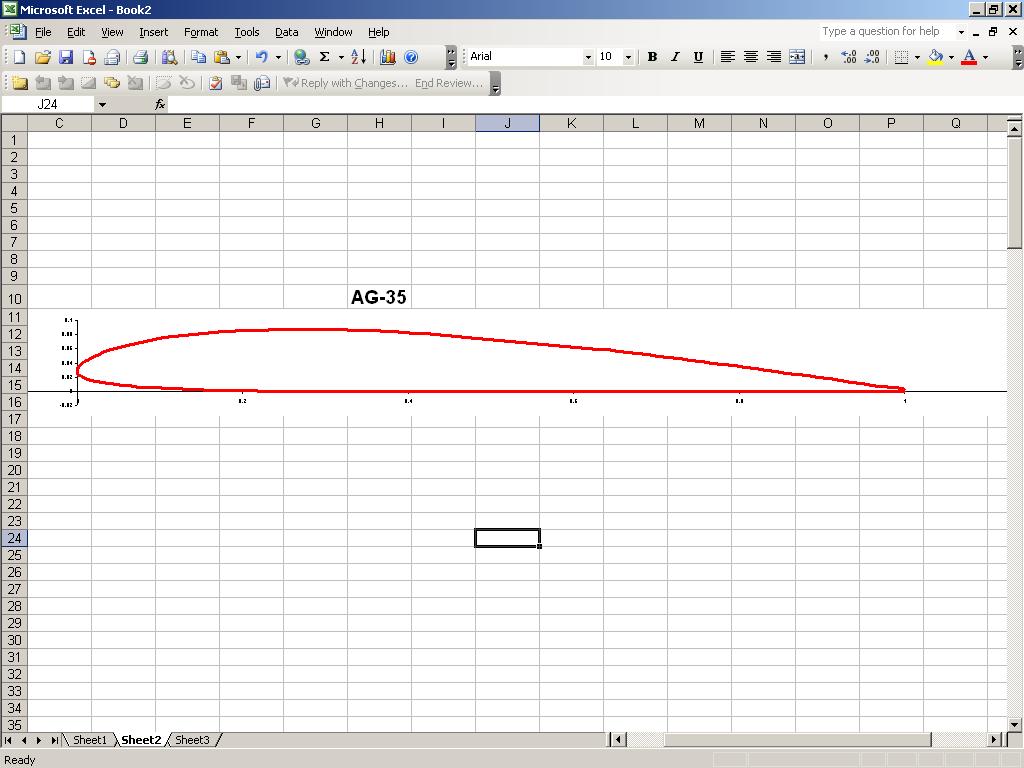Paste using the clipboard icon
1024x768 pixels.
point(222,57)
